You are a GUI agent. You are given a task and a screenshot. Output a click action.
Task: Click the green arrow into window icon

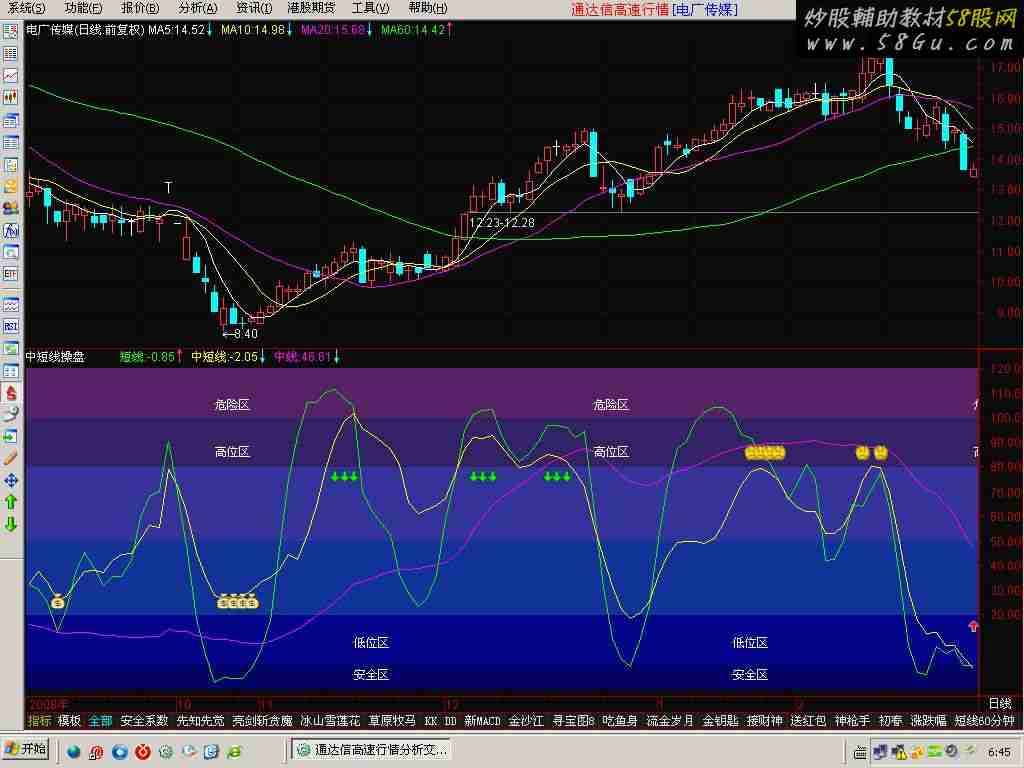click(x=10, y=436)
